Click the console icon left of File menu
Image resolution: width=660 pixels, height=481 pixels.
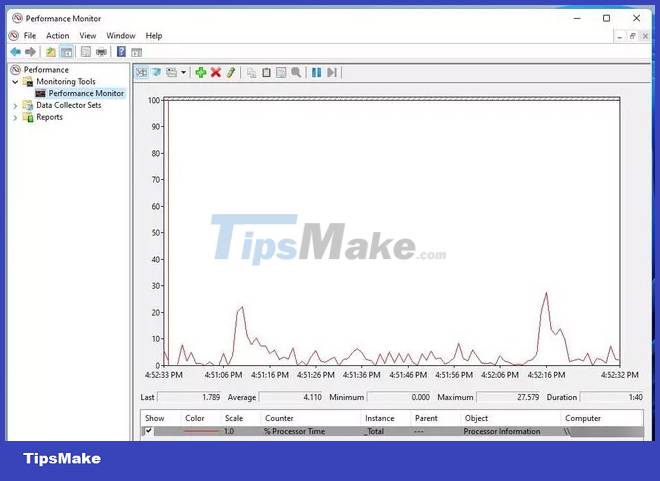point(14,35)
